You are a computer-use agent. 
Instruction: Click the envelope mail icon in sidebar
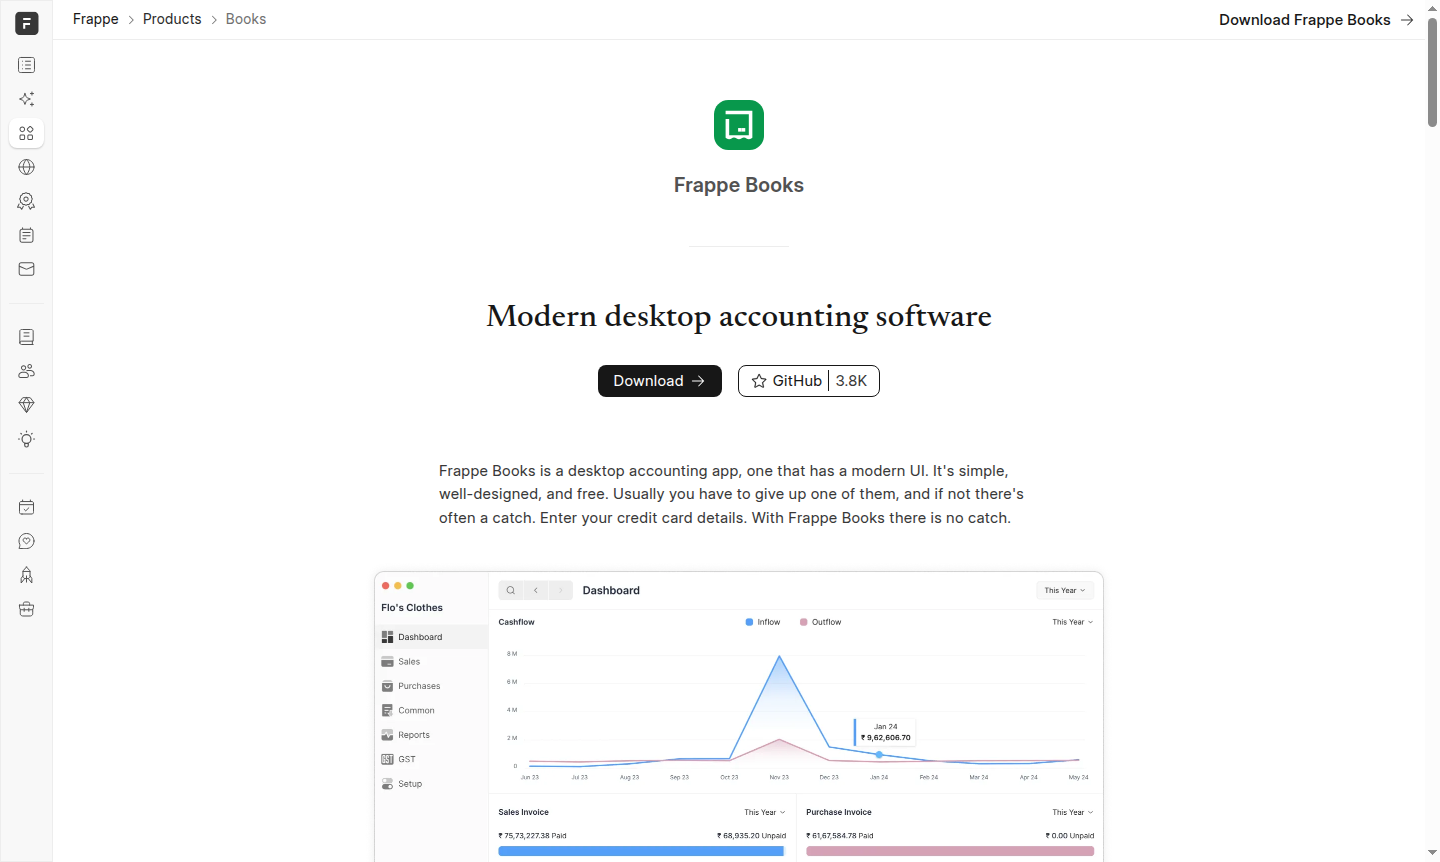pyautogui.click(x=26, y=269)
